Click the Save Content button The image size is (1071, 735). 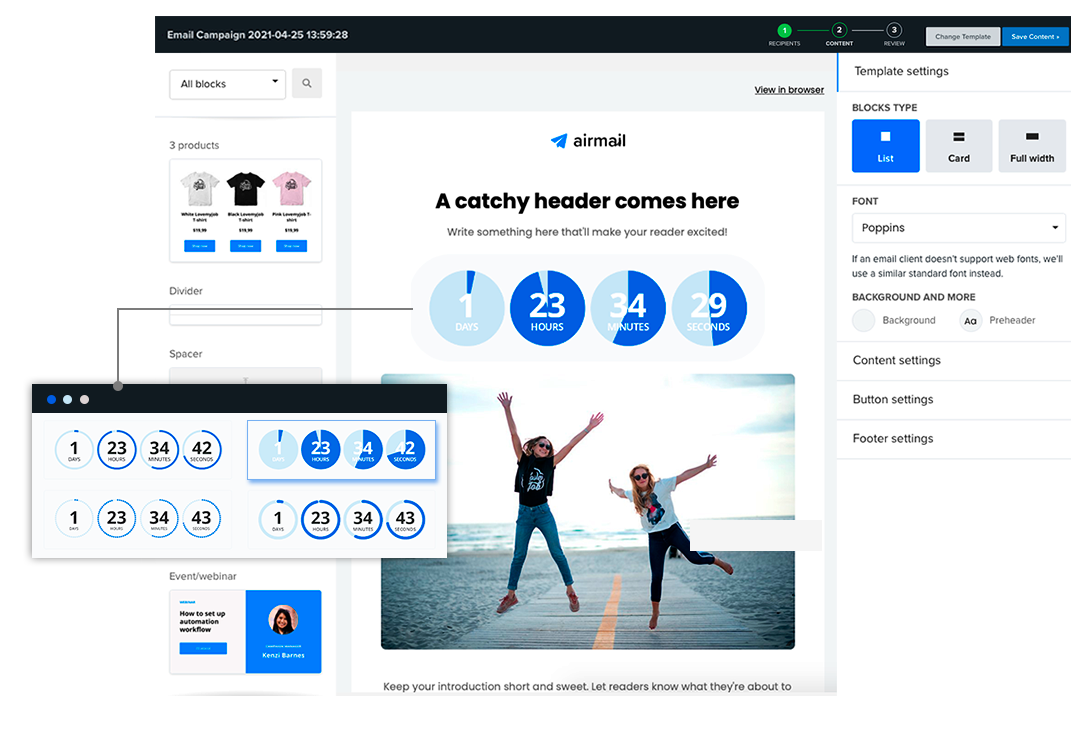coord(1033,37)
